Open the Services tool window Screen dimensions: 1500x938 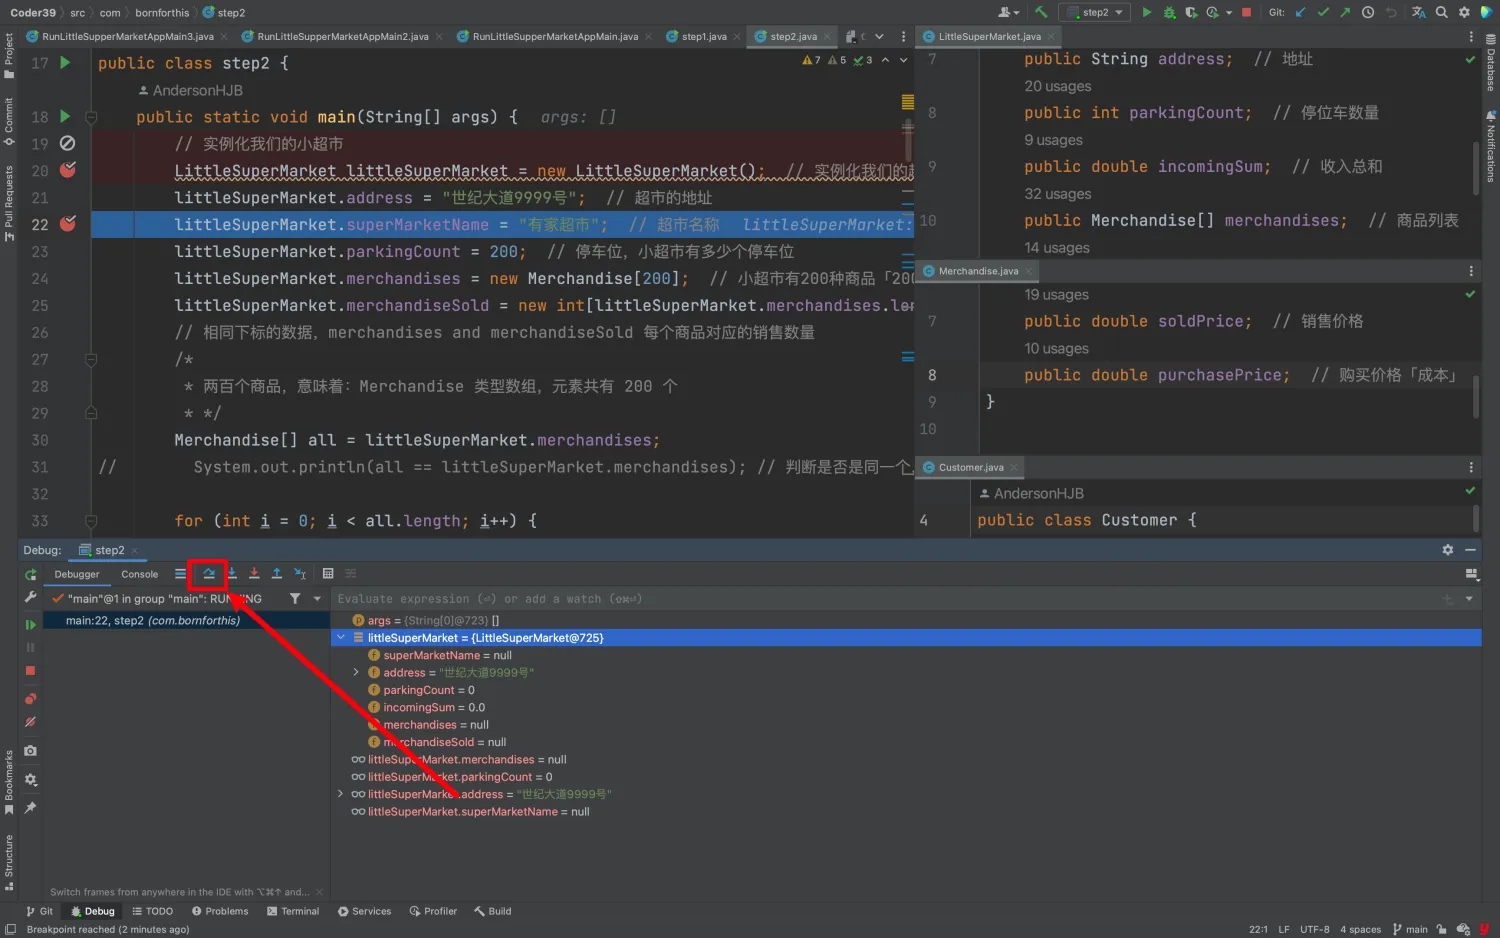tap(365, 911)
